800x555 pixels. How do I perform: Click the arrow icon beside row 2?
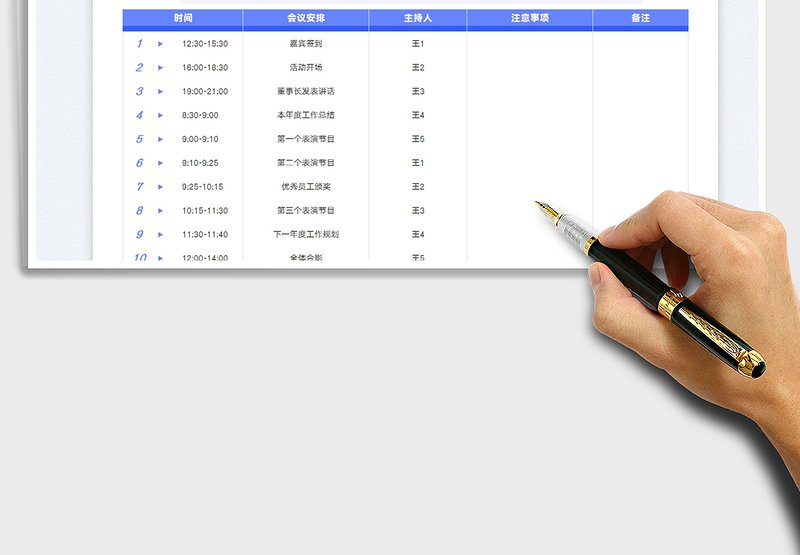(160, 68)
